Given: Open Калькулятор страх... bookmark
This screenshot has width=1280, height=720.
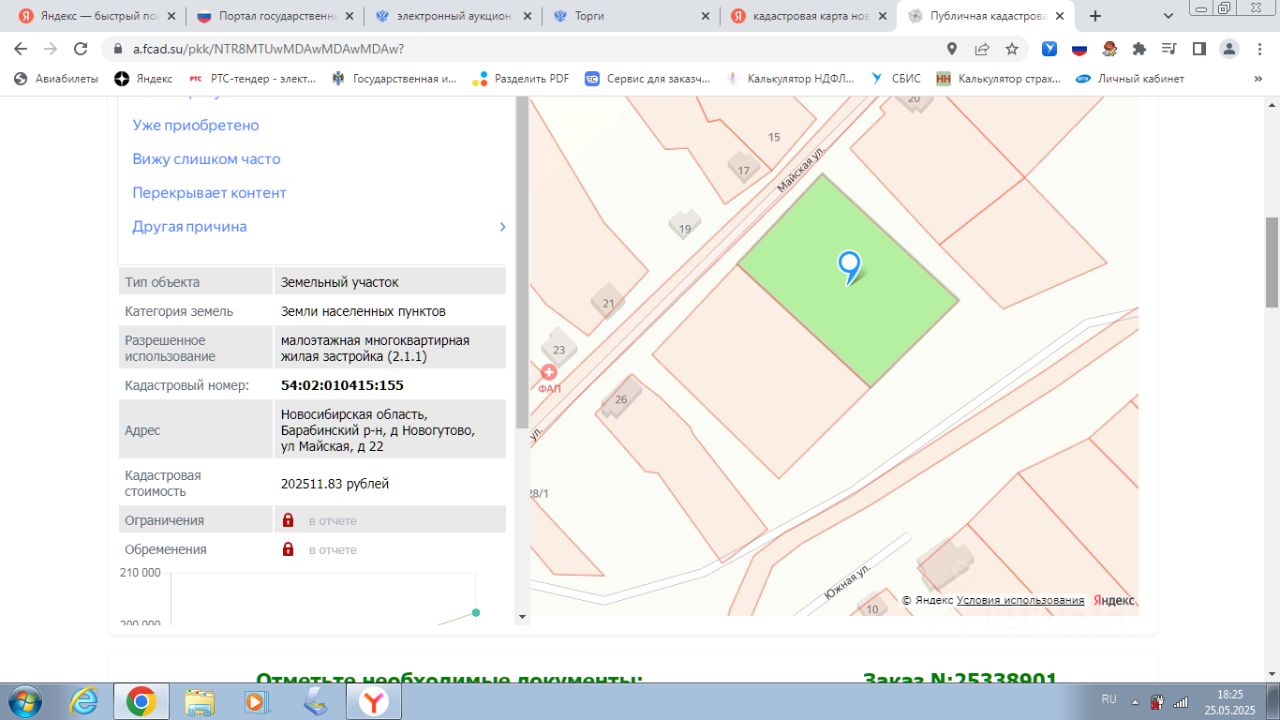Looking at the screenshot, I should [x=998, y=78].
